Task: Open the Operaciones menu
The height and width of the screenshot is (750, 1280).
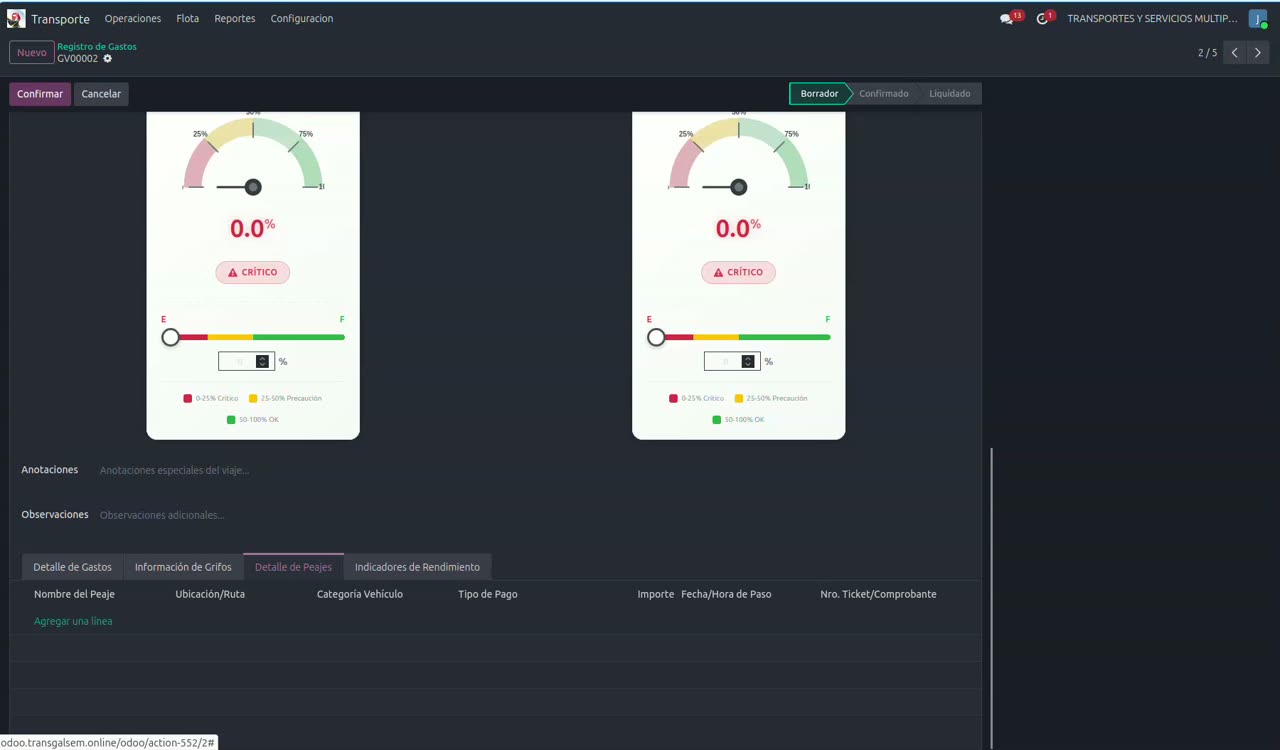Action: (x=133, y=19)
